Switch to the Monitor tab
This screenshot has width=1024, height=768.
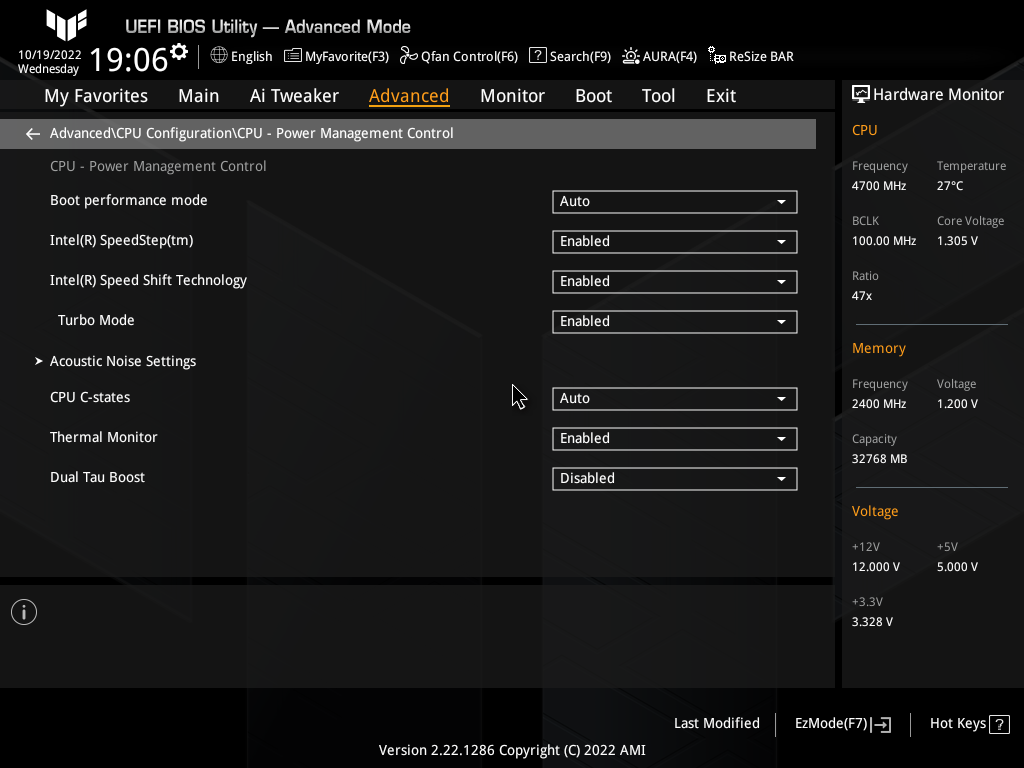512,96
